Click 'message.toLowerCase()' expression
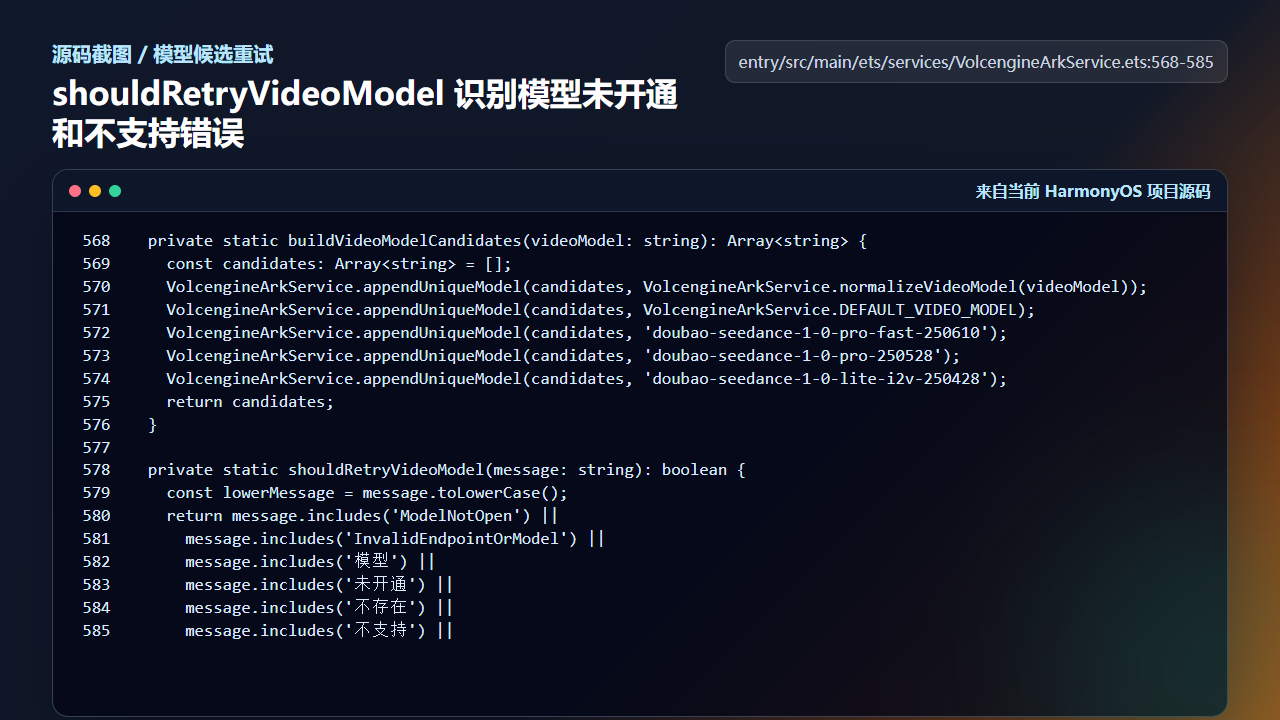 pos(460,493)
